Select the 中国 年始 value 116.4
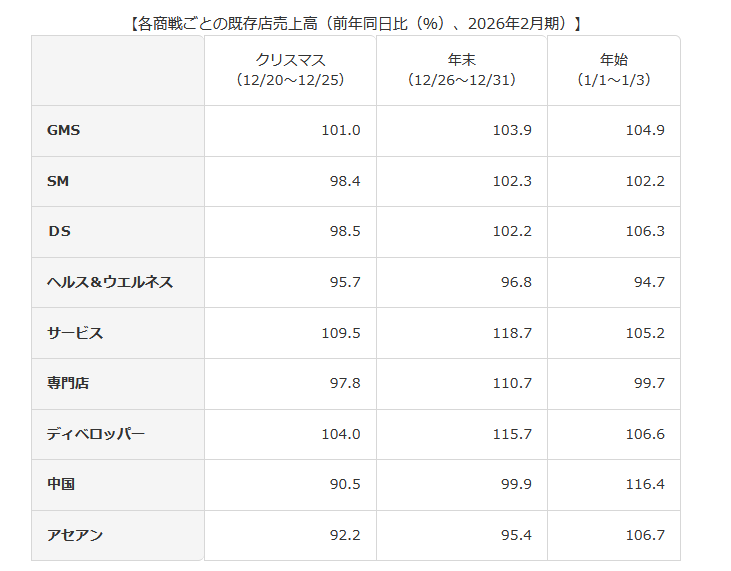This screenshot has width=731, height=571. tap(647, 484)
